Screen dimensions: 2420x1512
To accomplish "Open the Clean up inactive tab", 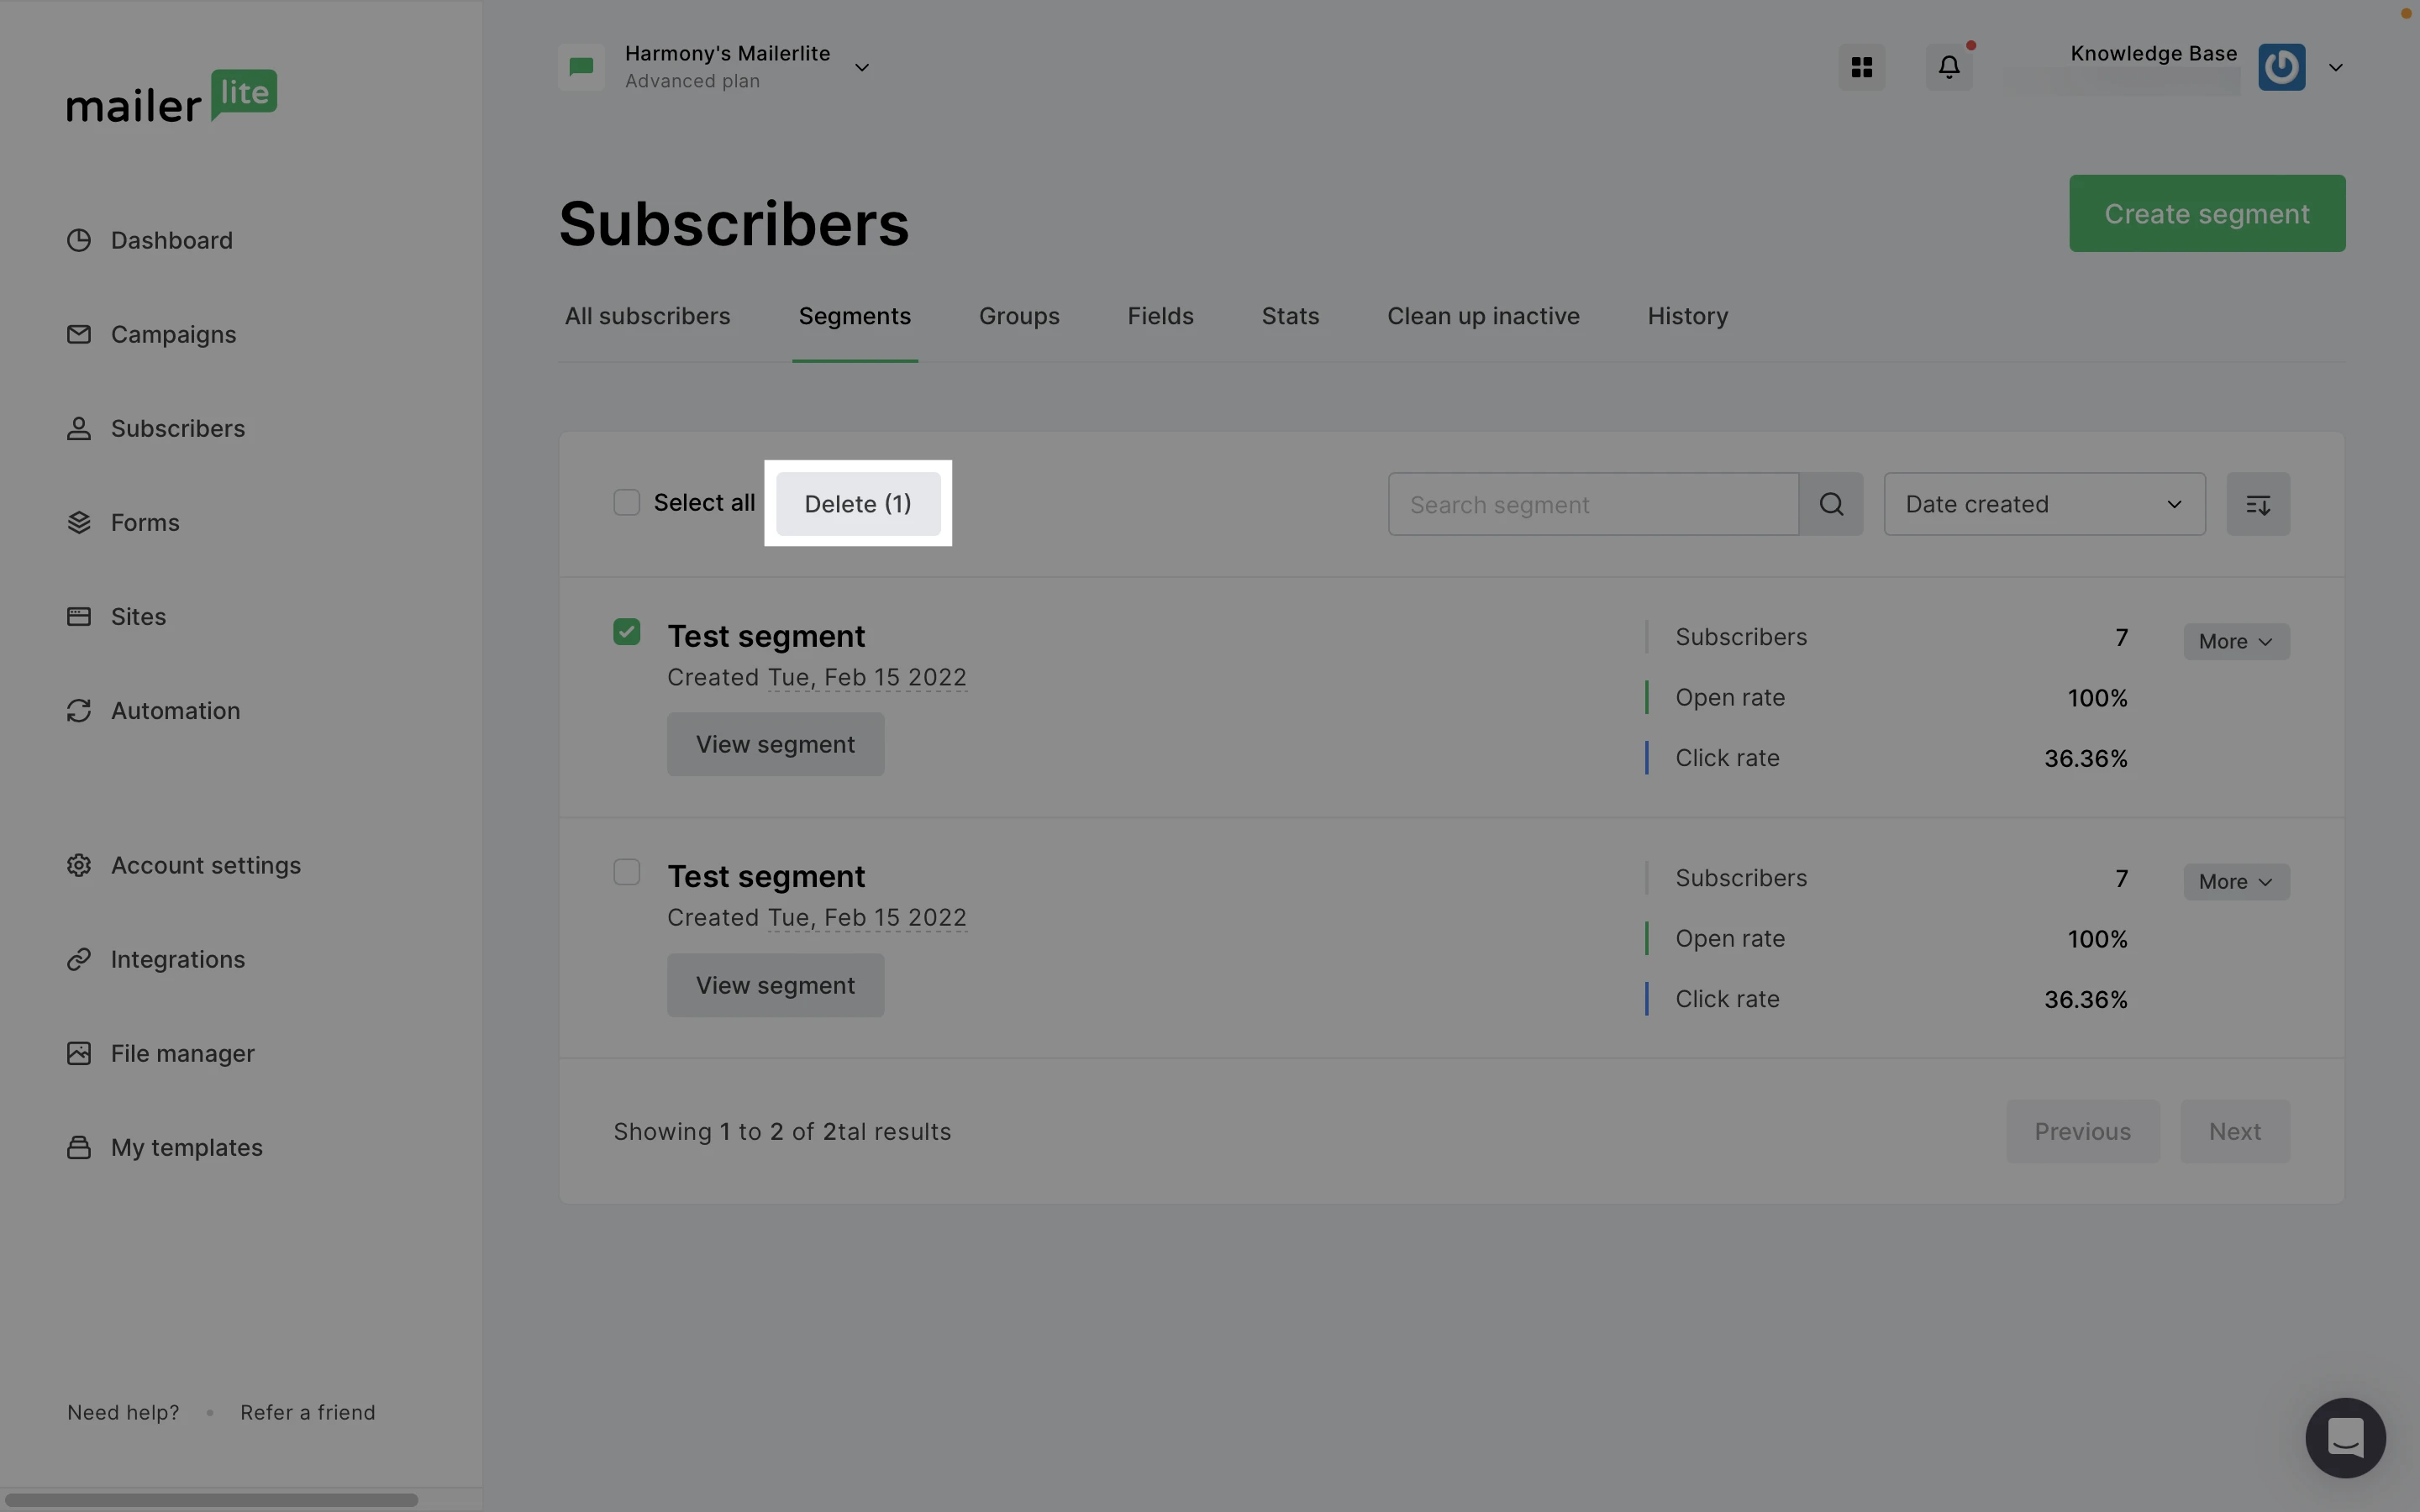I will [1482, 316].
